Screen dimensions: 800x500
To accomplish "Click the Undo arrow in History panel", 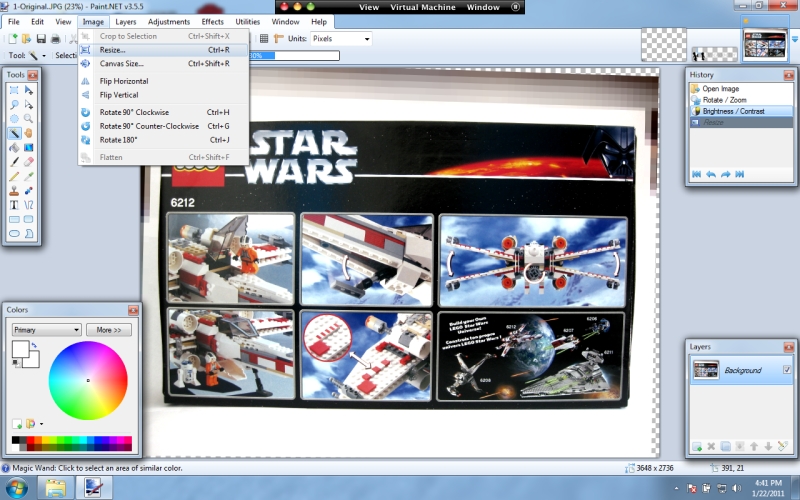I will click(710, 174).
